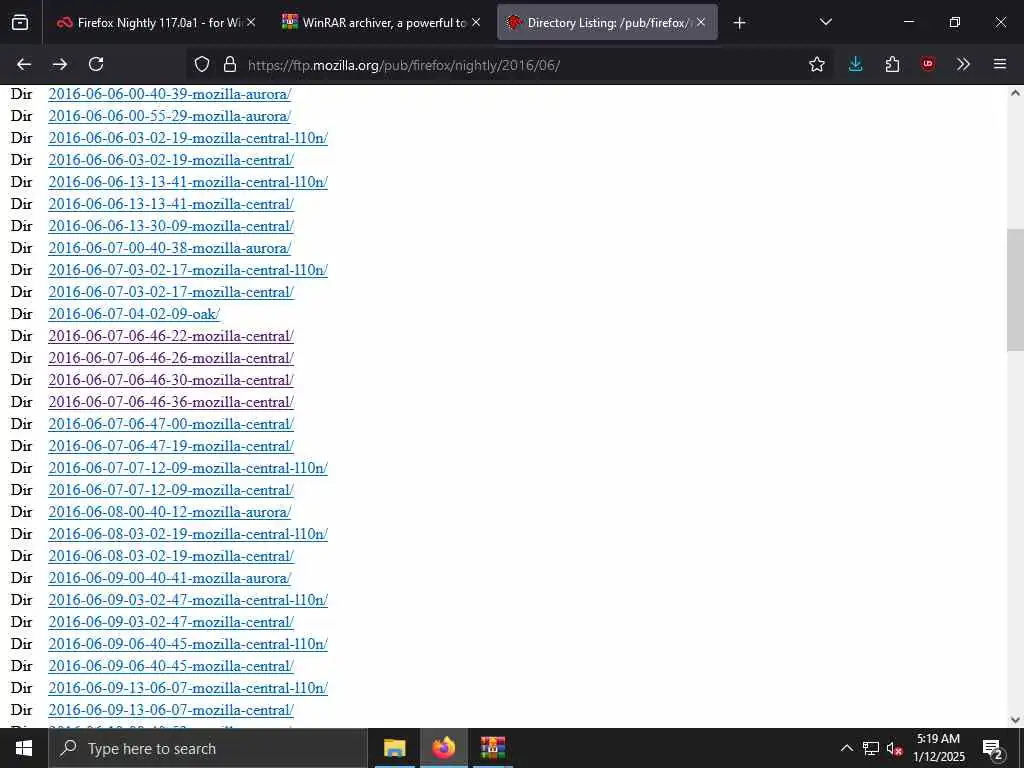Screen dimensions: 1024x768
Task: Open WinRAR from the taskbar
Action: click(493, 748)
